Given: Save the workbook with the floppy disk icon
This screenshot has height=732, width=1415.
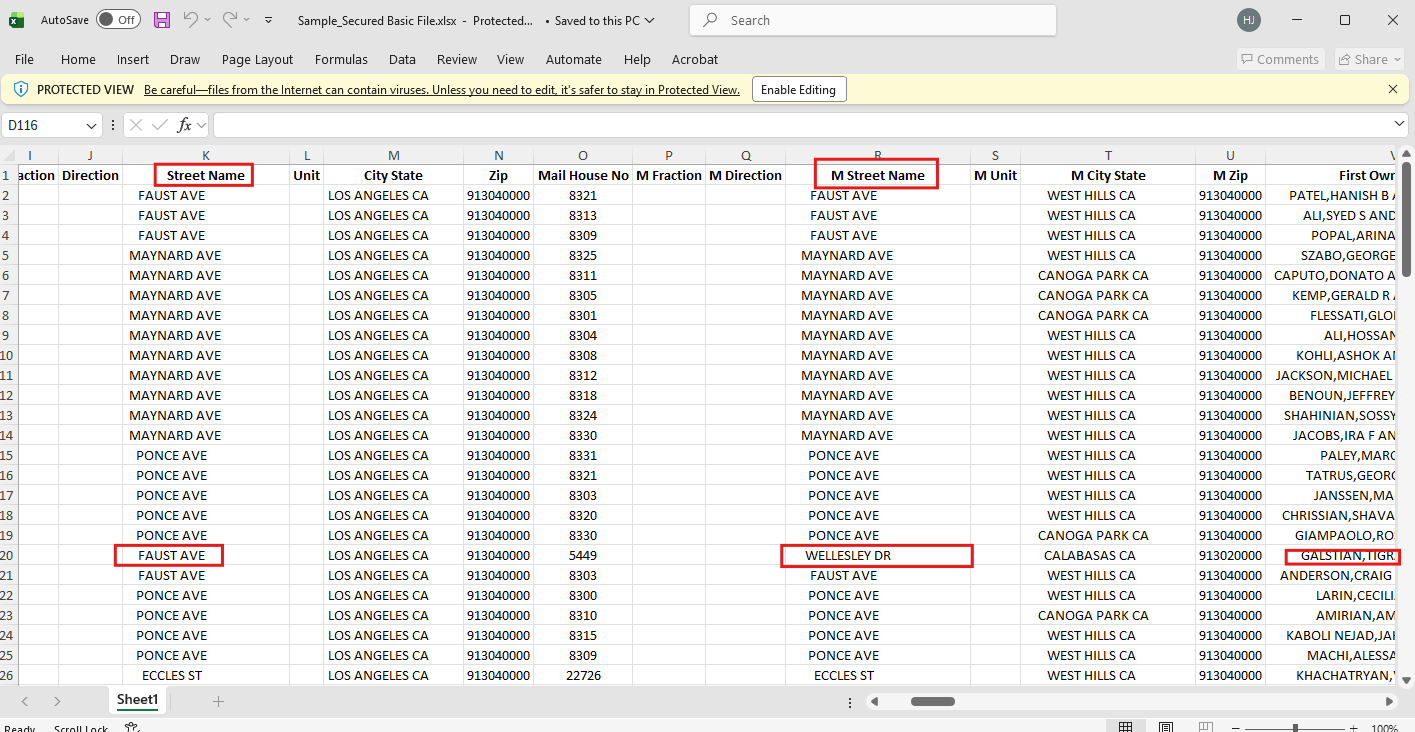Looking at the screenshot, I should click(x=162, y=20).
